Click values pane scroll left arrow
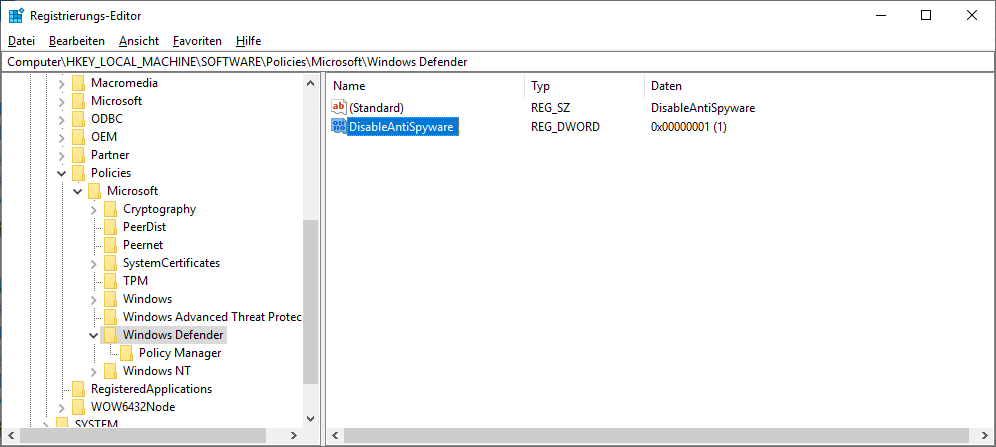This screenshot has height=447, width=996. (335, 436)
